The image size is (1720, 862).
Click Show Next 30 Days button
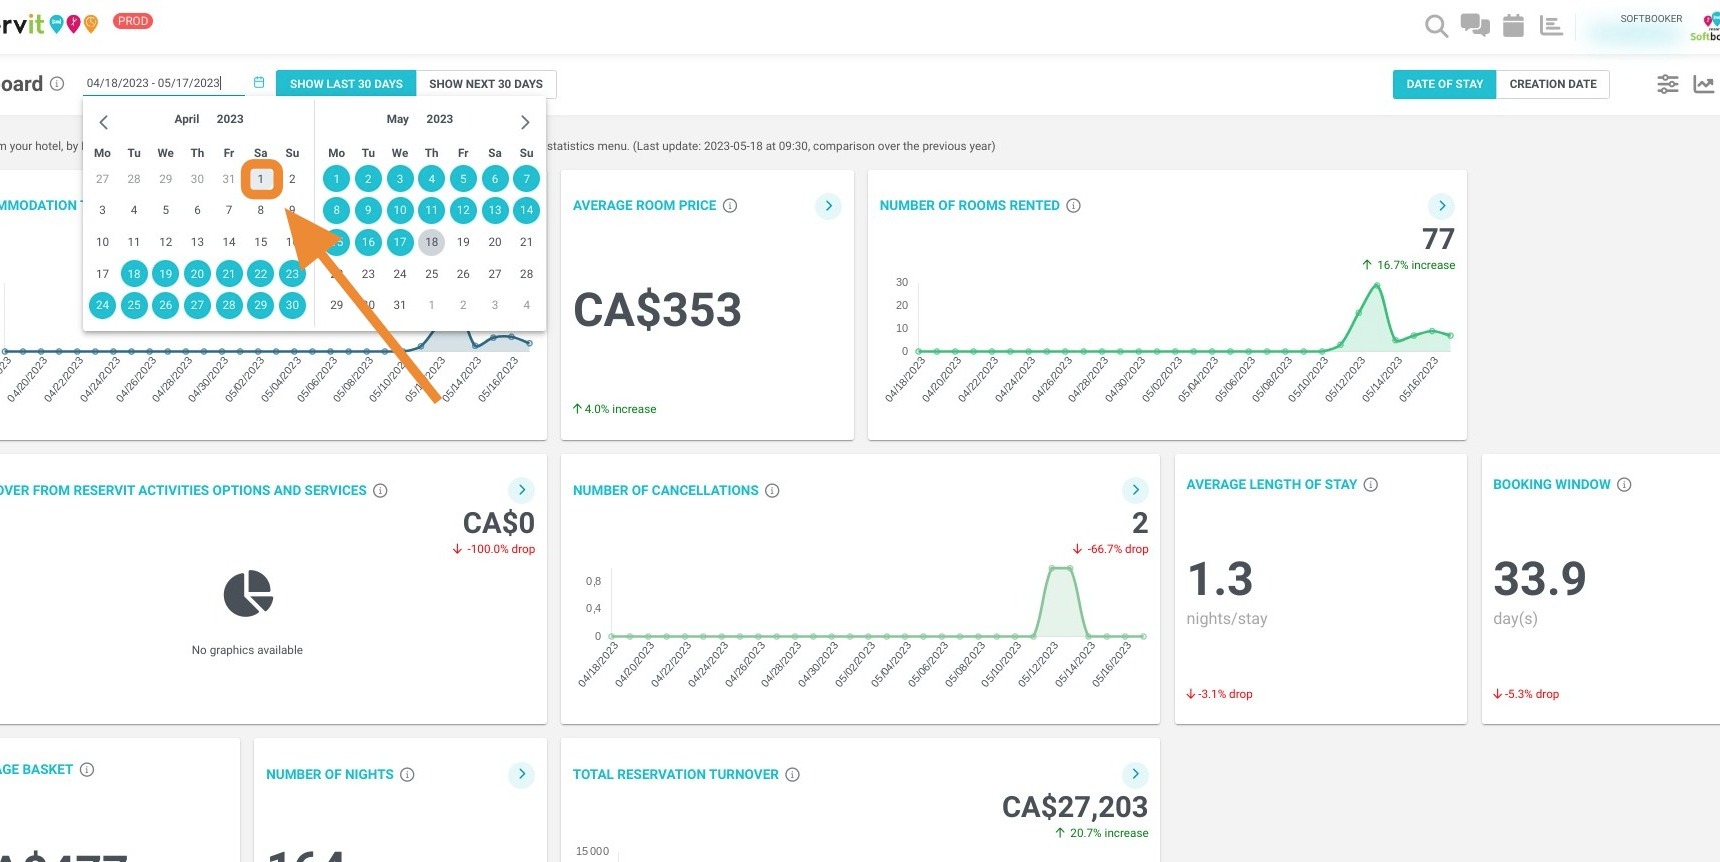pyautogui.click(x=486, y=84)
